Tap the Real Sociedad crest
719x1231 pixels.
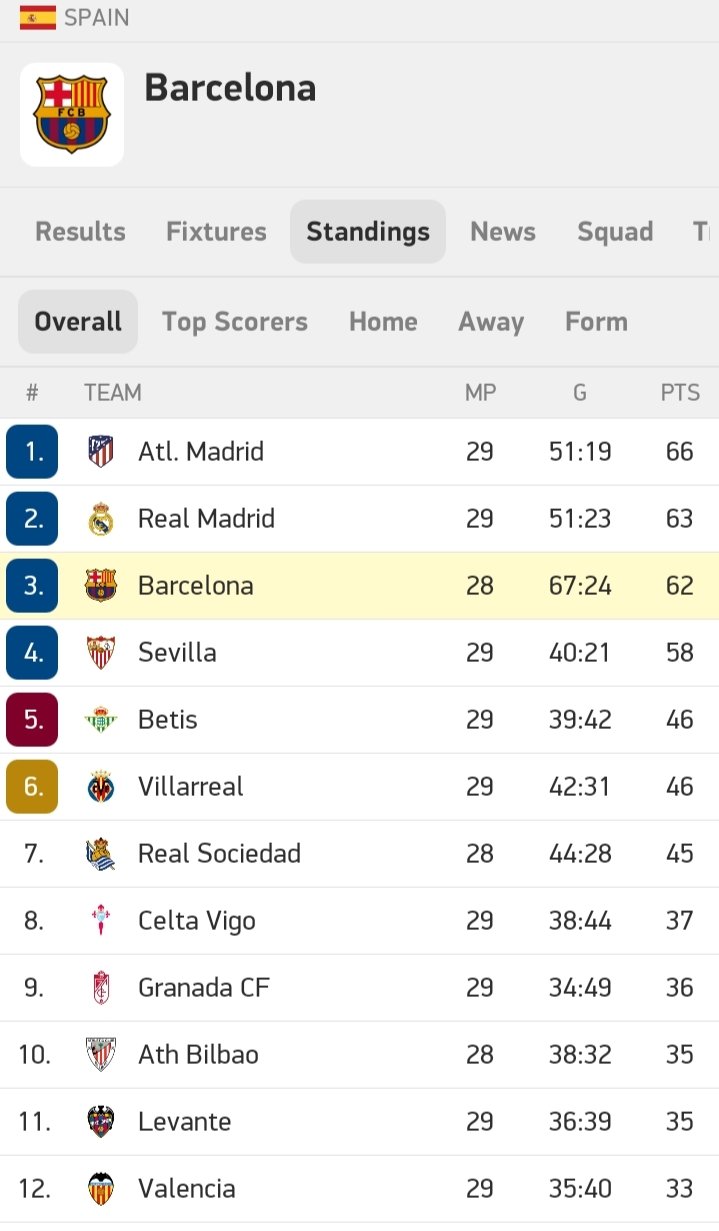tap(100, 854)
